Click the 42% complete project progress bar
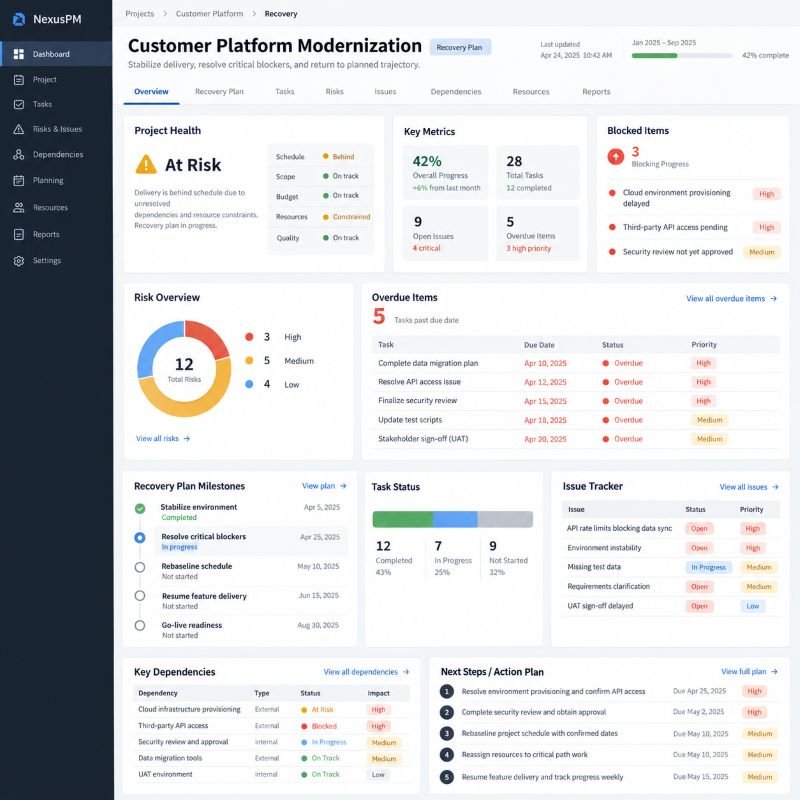This screenshot has width=800, height=800. (x=682, y=56)
